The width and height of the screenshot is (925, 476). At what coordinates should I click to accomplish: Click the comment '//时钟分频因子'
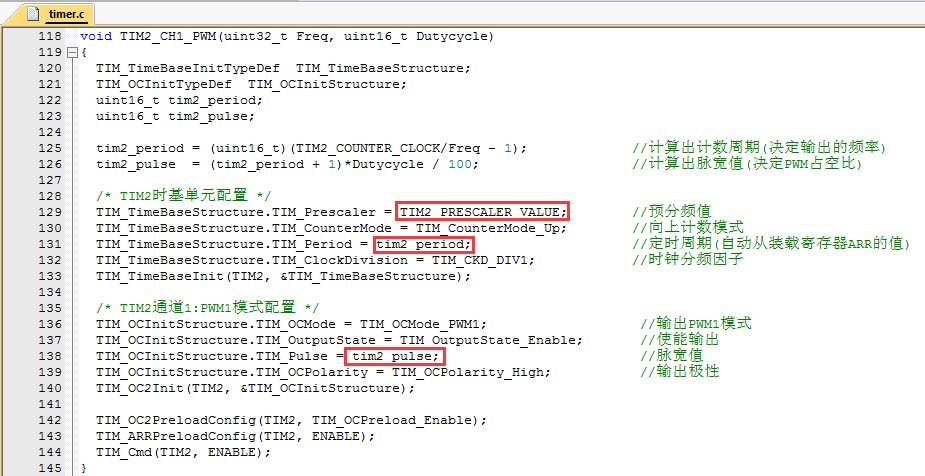(688, 259)
